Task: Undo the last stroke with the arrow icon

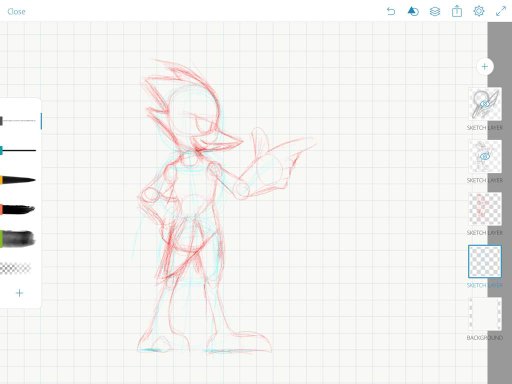Action: click(x=391, y=11)
